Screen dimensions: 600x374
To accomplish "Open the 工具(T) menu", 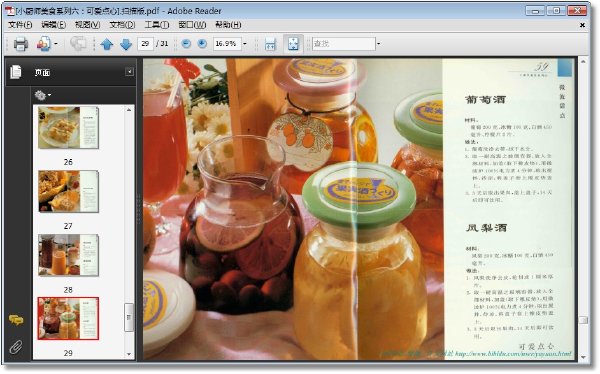I will pos(157,25).
